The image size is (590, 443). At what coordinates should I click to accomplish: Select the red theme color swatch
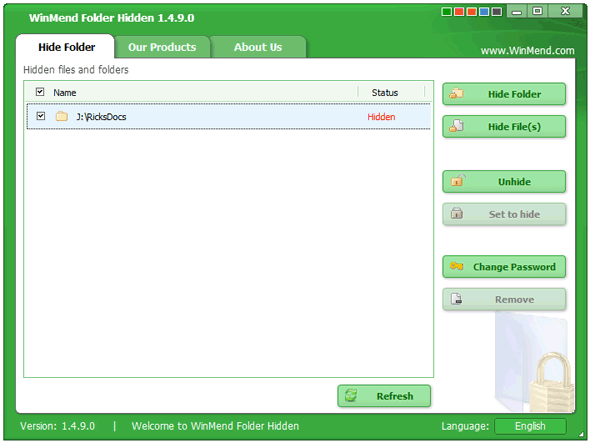pyautogui.click(x=459, y=12)
